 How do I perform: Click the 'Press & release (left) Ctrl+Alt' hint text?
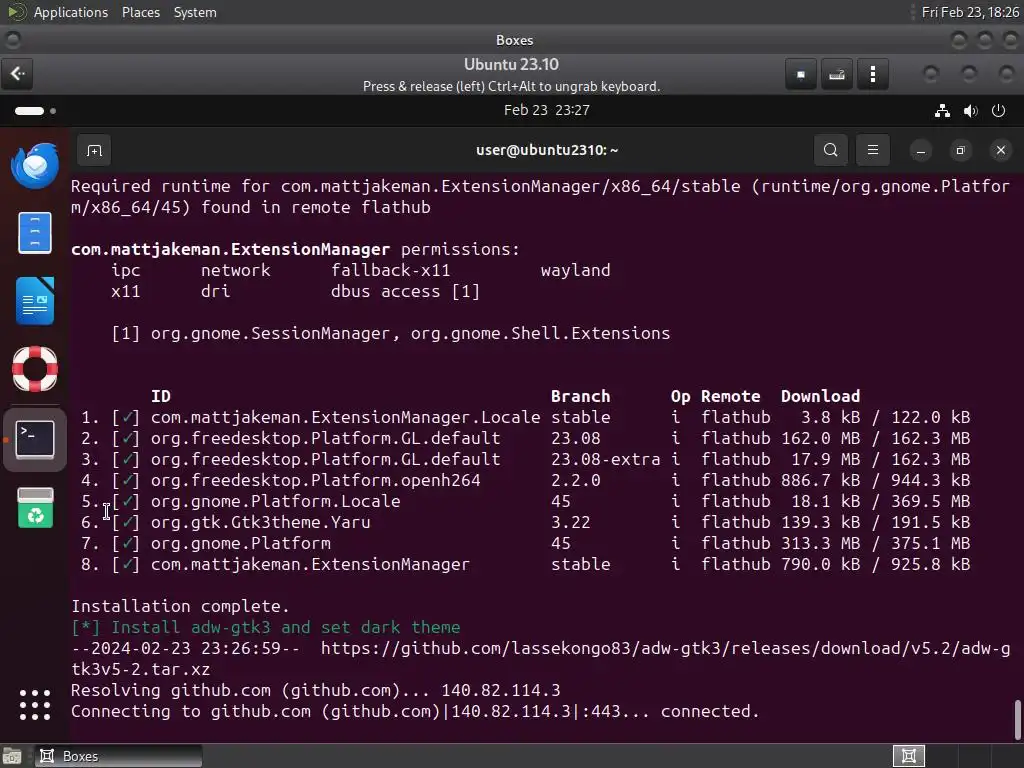click(511, 87)
